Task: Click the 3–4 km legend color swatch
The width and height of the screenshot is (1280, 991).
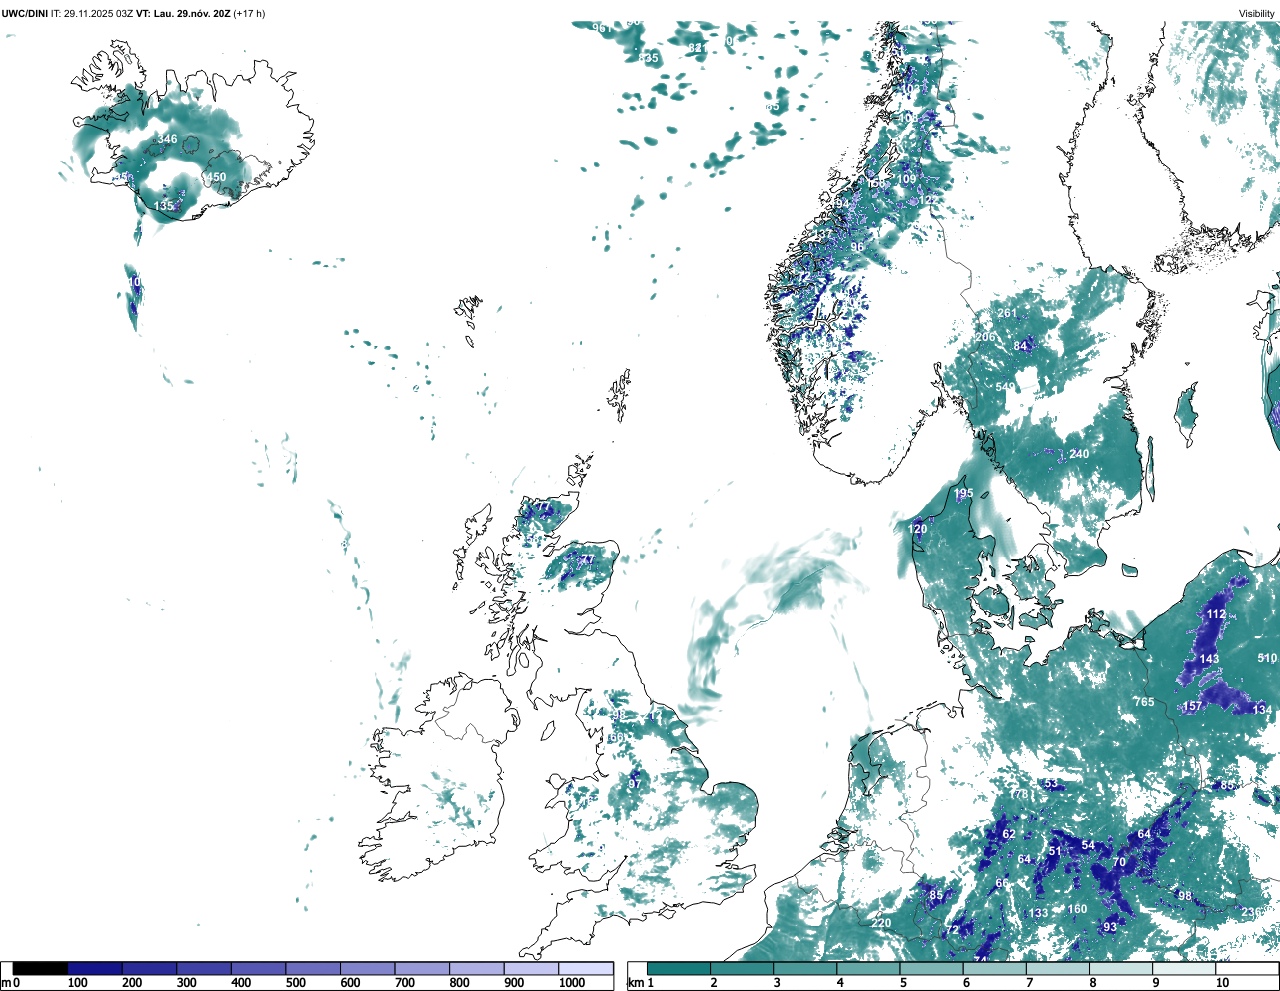Action: coord(805,968)
